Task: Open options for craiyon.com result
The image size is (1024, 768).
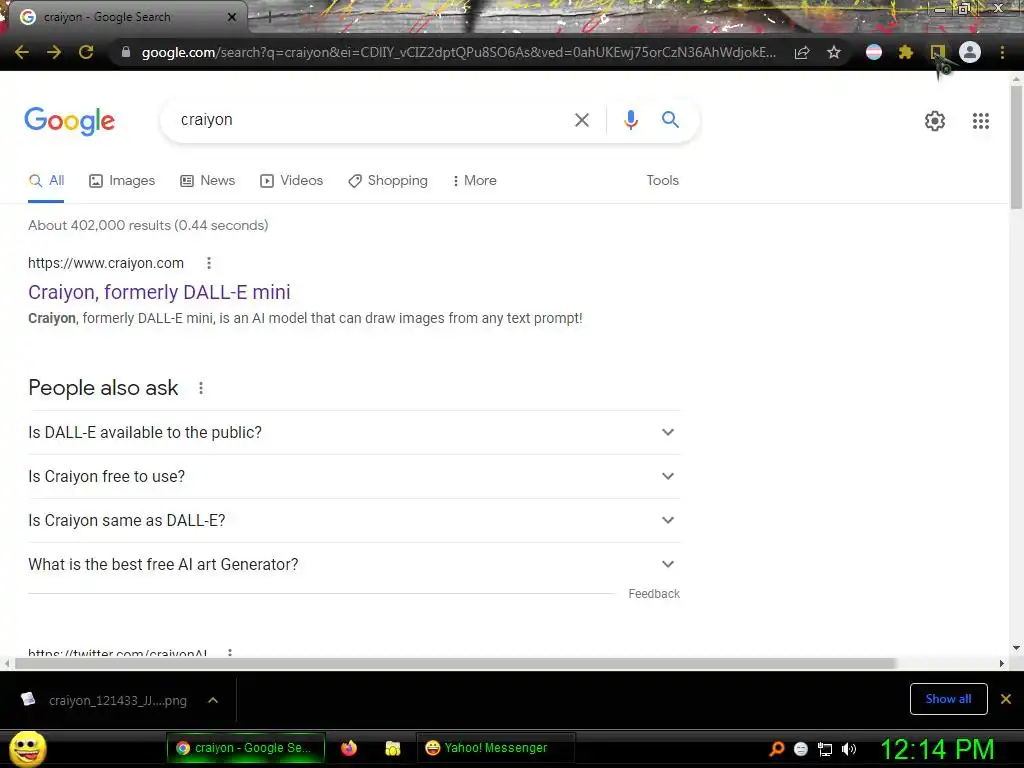Action: point(209,263)
